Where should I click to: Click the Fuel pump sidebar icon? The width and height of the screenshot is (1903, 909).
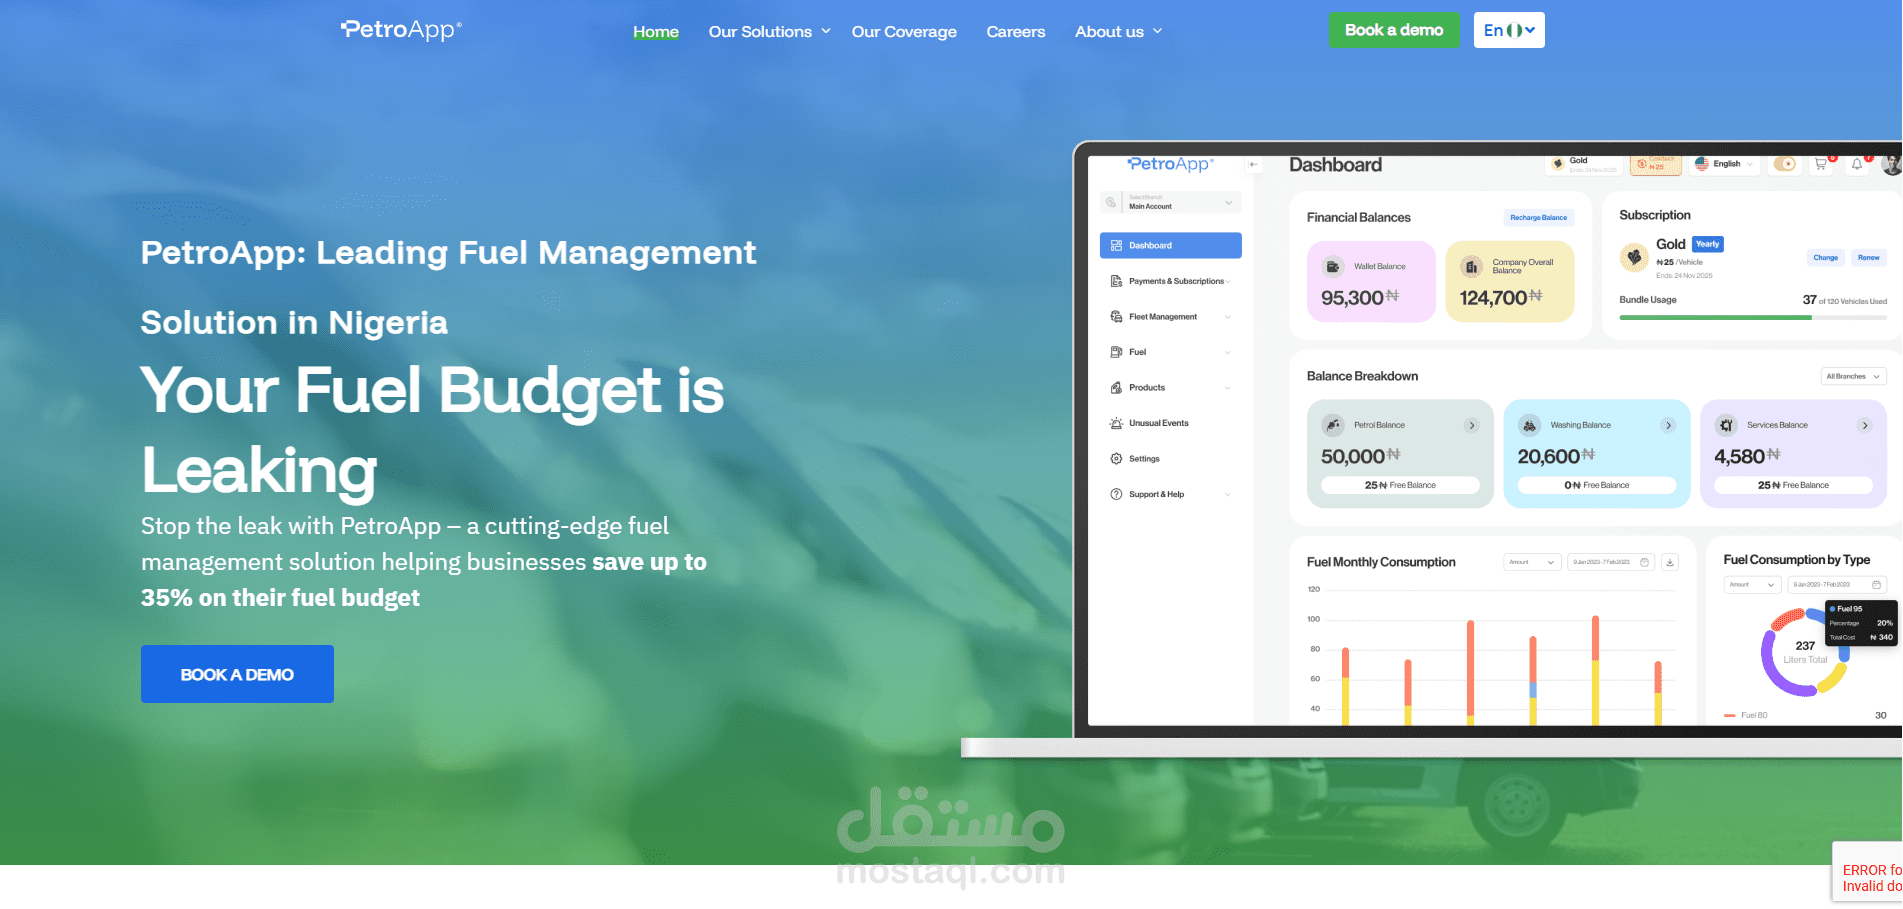click(x=1116, y=352)
